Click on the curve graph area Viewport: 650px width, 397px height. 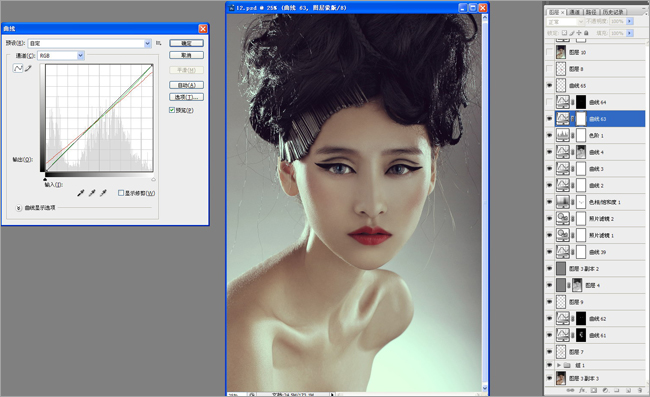coord(99,118)
